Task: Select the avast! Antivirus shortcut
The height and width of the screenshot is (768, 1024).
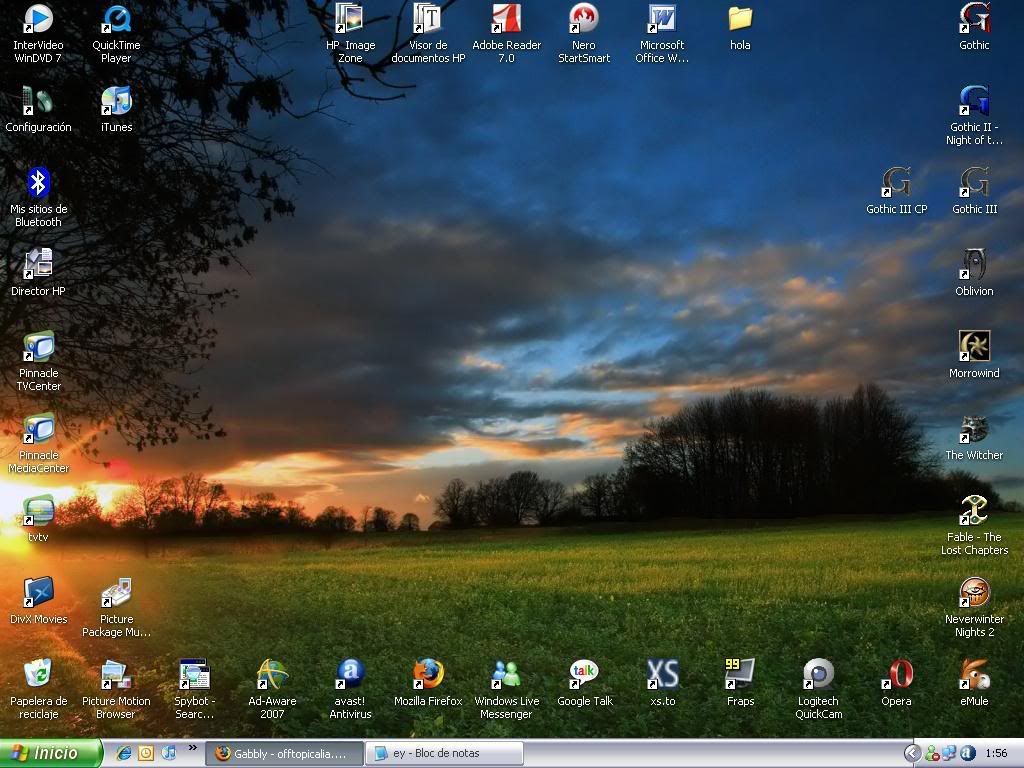Action: pos(350,675)
